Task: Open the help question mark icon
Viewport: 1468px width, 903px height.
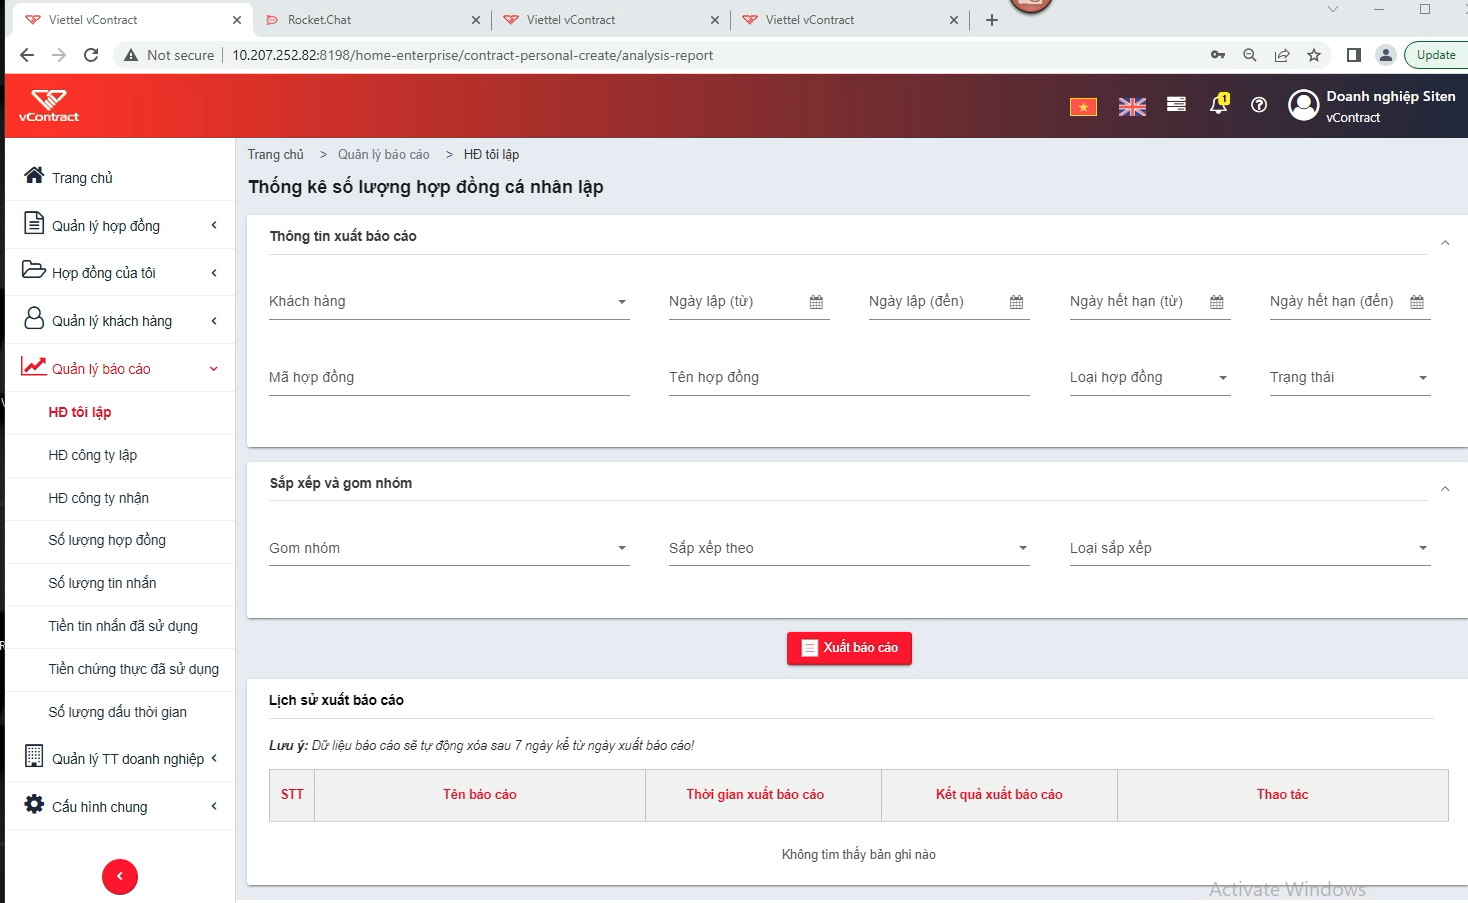Action: point(1259,105)
